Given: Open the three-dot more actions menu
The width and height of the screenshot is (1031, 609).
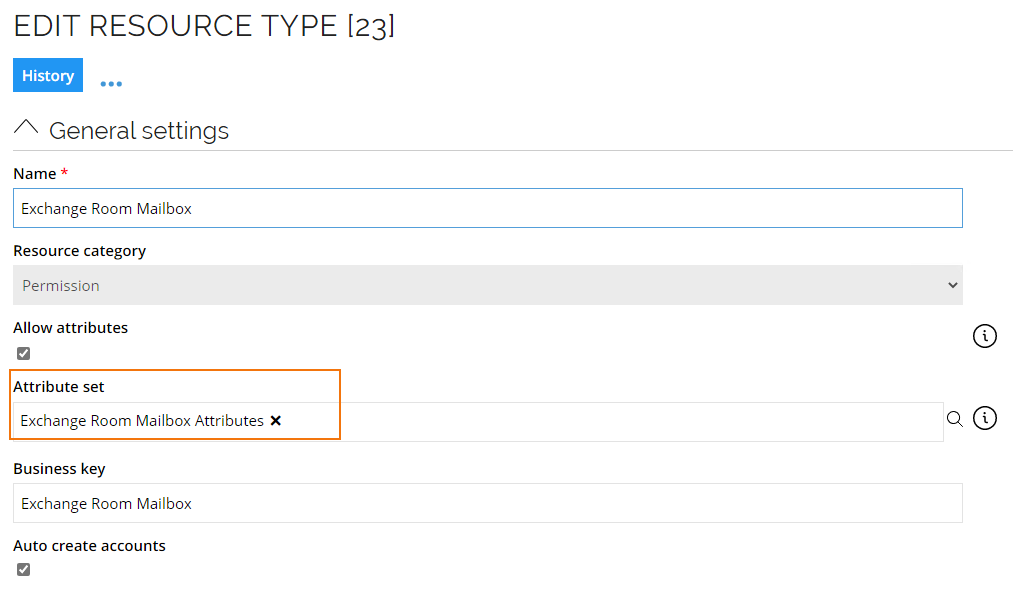Looking at the screenshot, I should click(111, 84).
